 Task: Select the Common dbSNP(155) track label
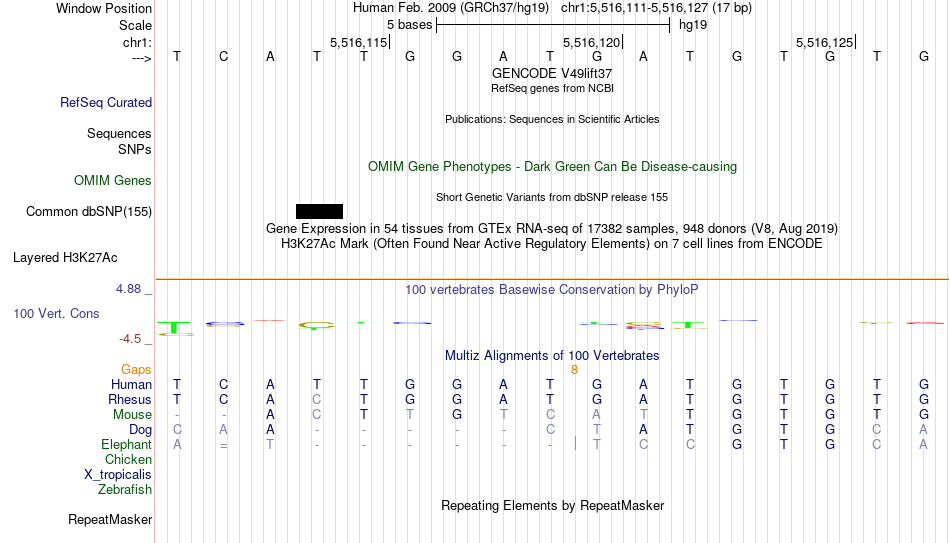[89, 212]
